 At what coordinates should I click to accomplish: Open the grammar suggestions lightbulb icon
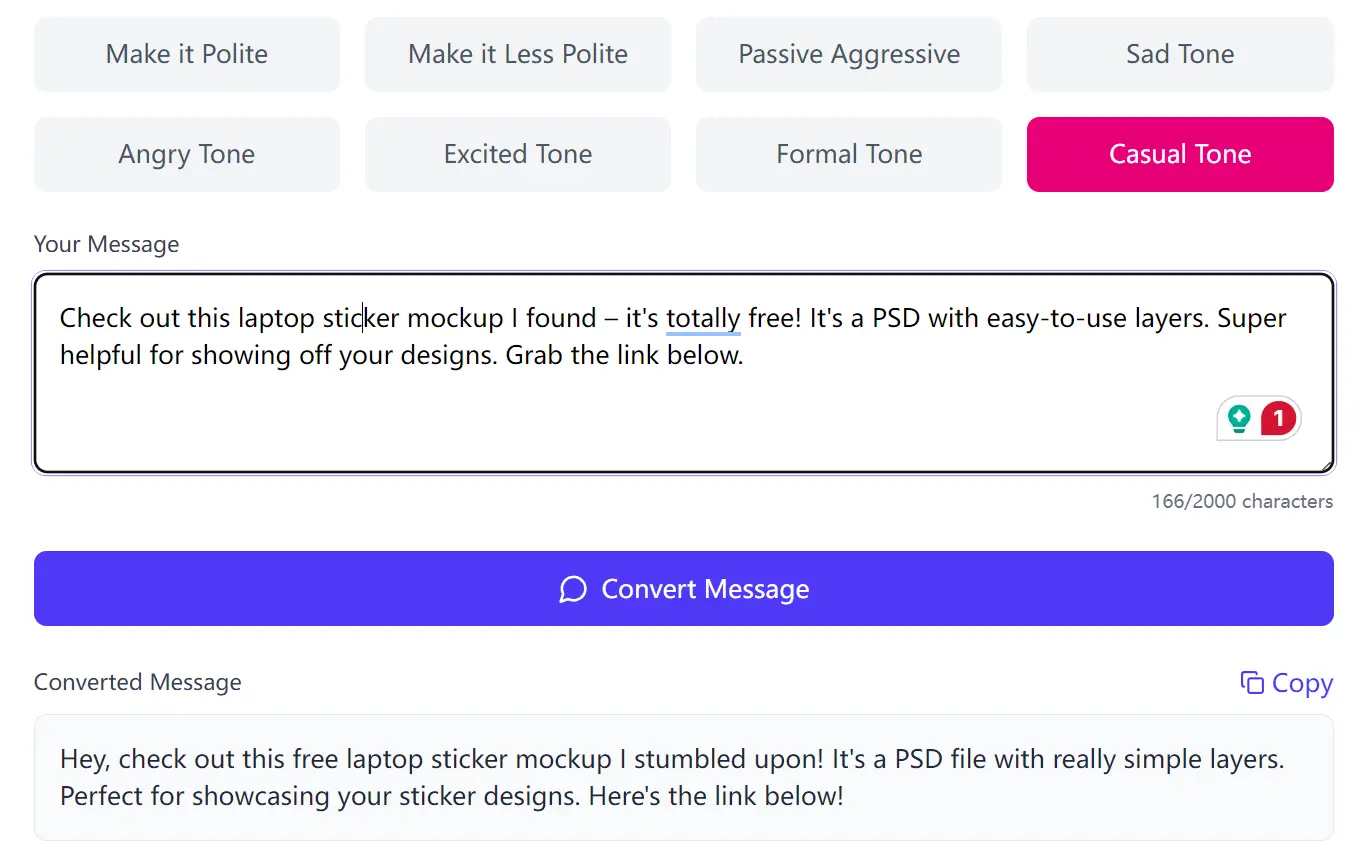click(x=1240, y=418)
